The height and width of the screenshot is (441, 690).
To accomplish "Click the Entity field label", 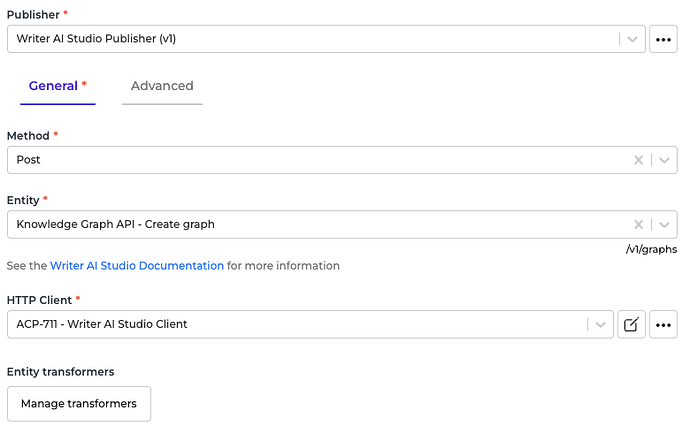I will click(x=23, y=200).
